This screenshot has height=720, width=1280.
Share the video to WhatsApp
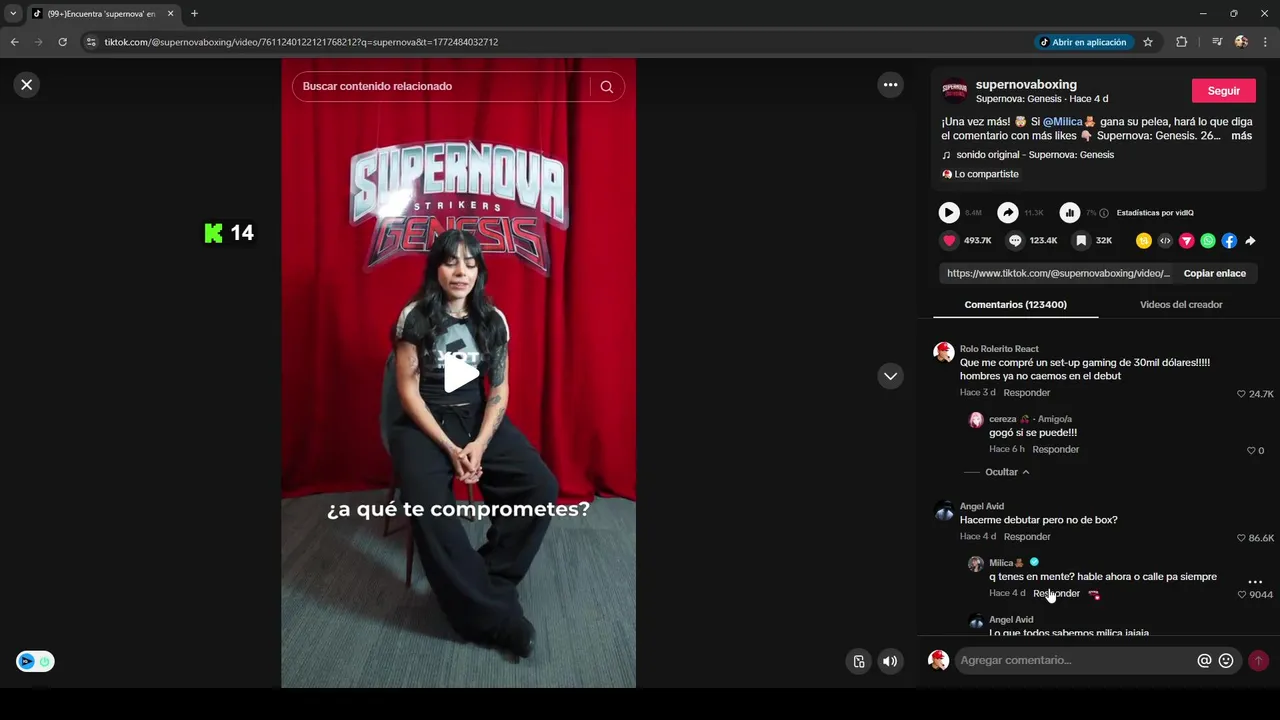1208,241
